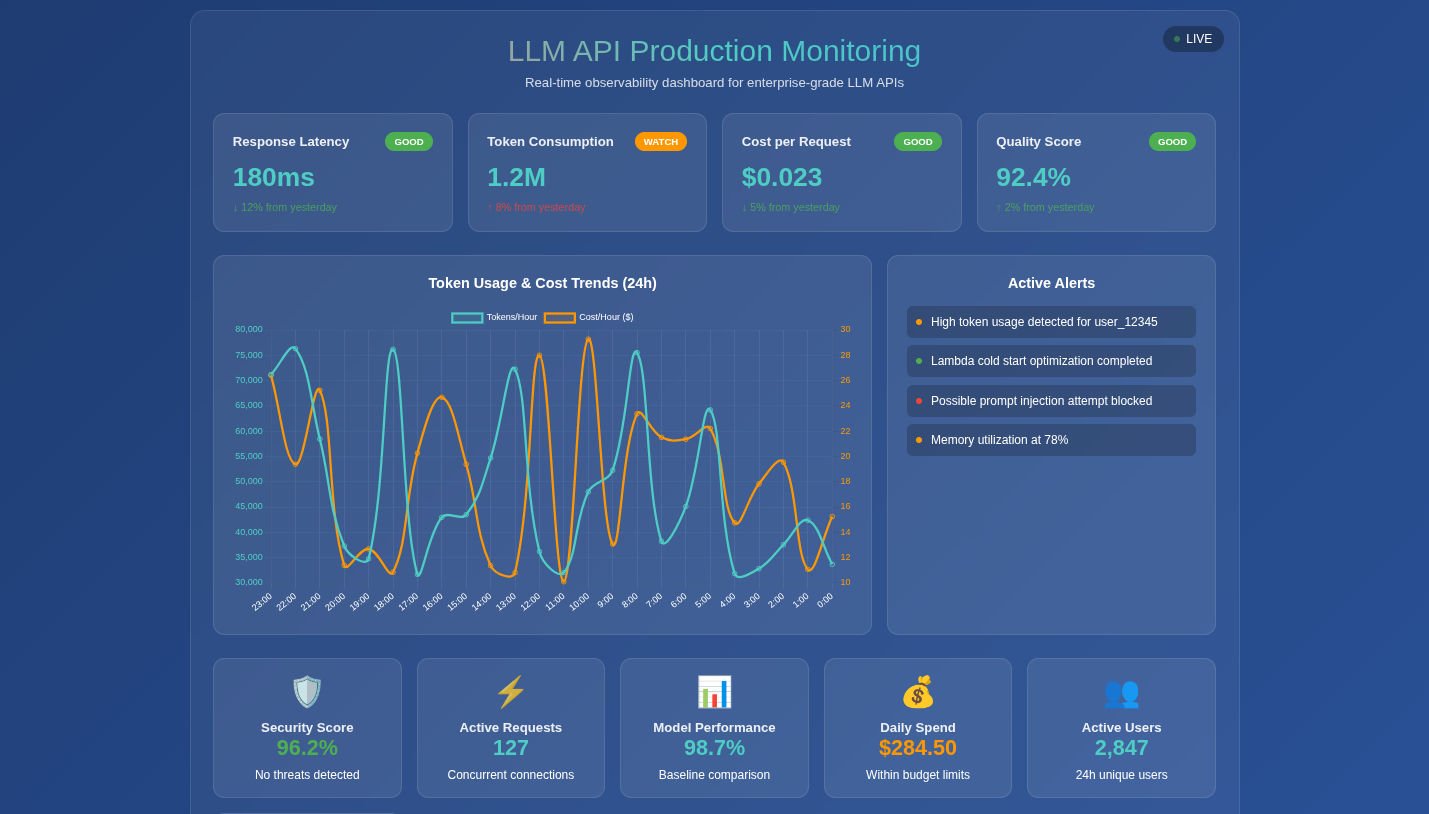Click the WATCH badge on Token Consumption
Screen dimensions: 1429x814
tap(661, 142)
